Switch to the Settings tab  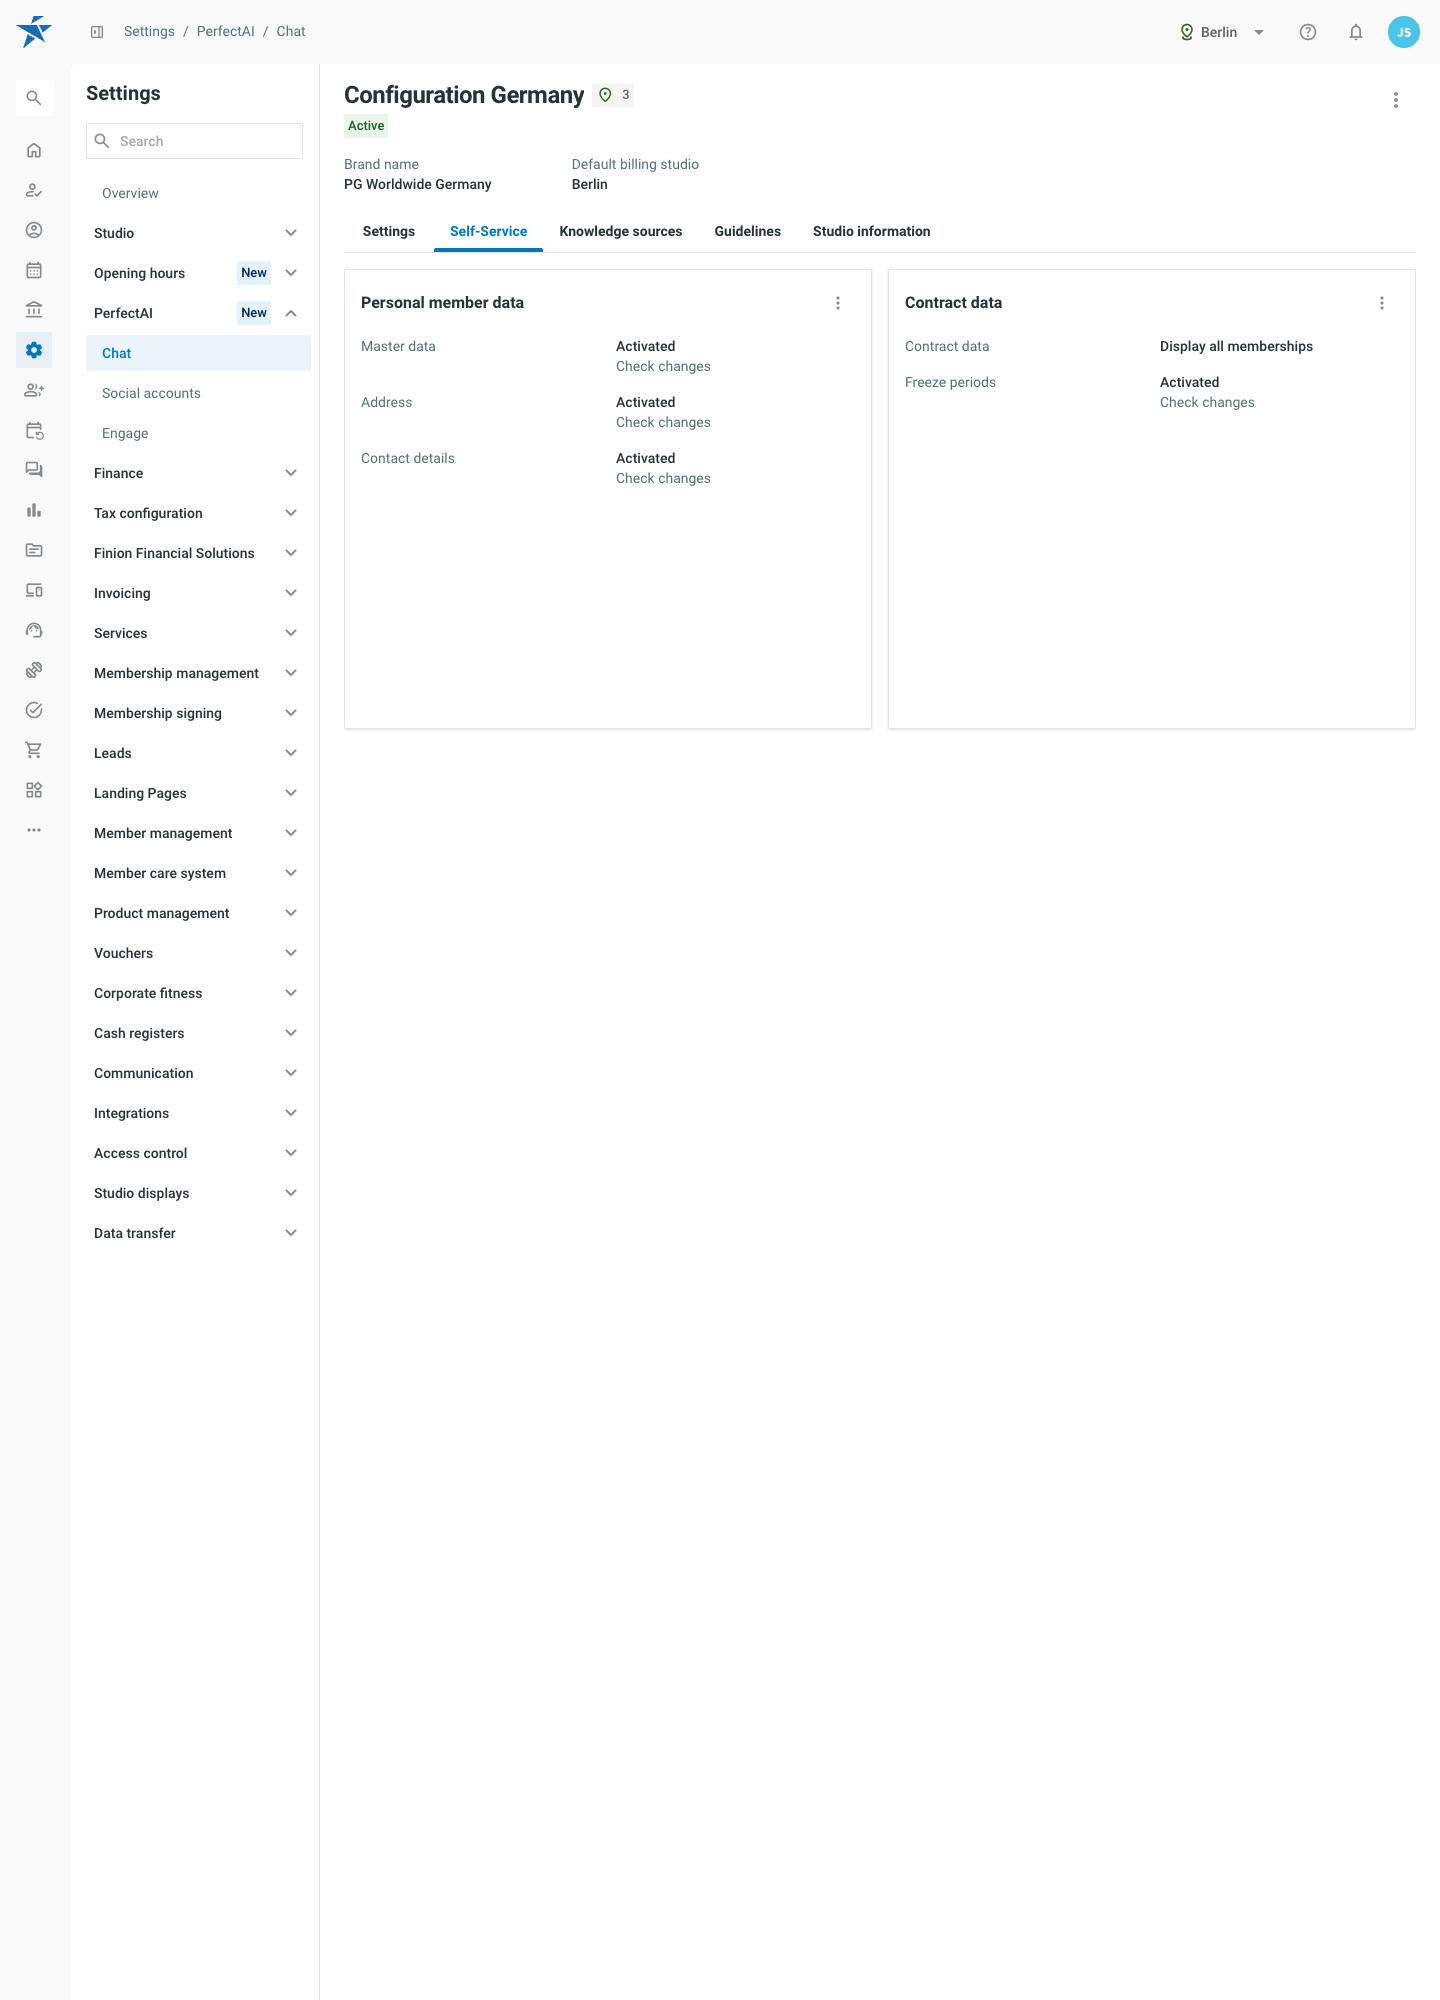(389, 231)
